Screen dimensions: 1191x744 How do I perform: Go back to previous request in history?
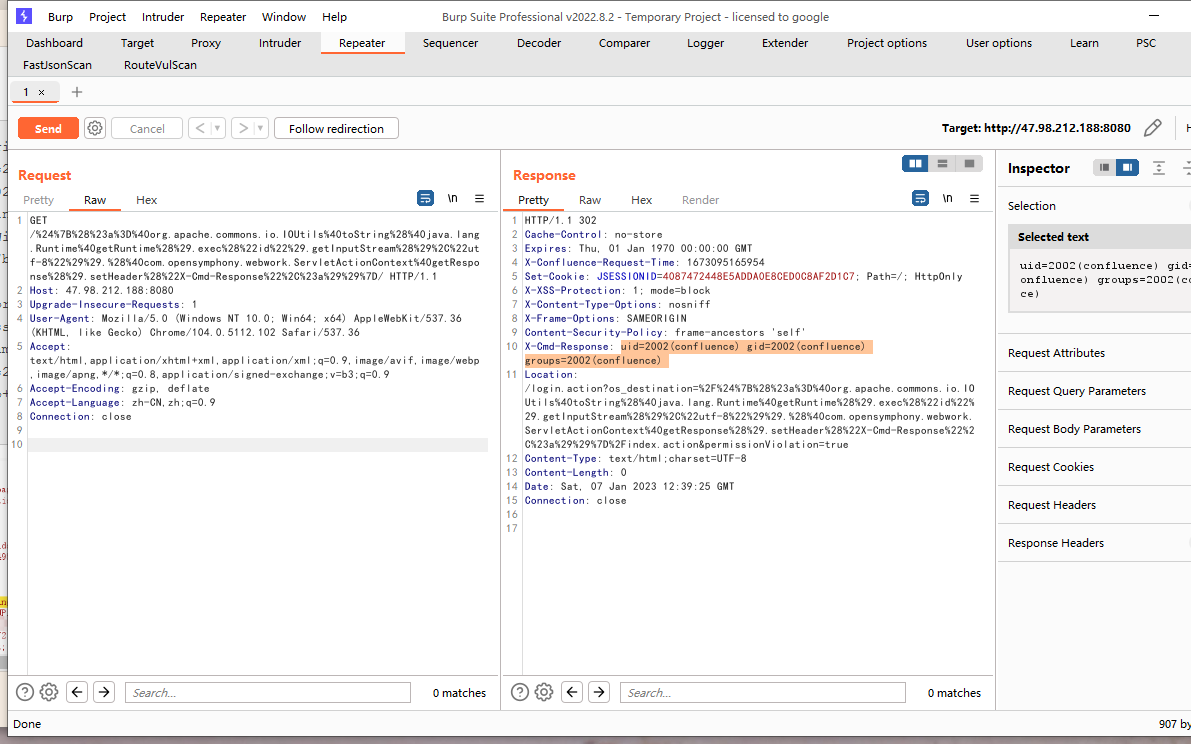click(x=200, y=128)
